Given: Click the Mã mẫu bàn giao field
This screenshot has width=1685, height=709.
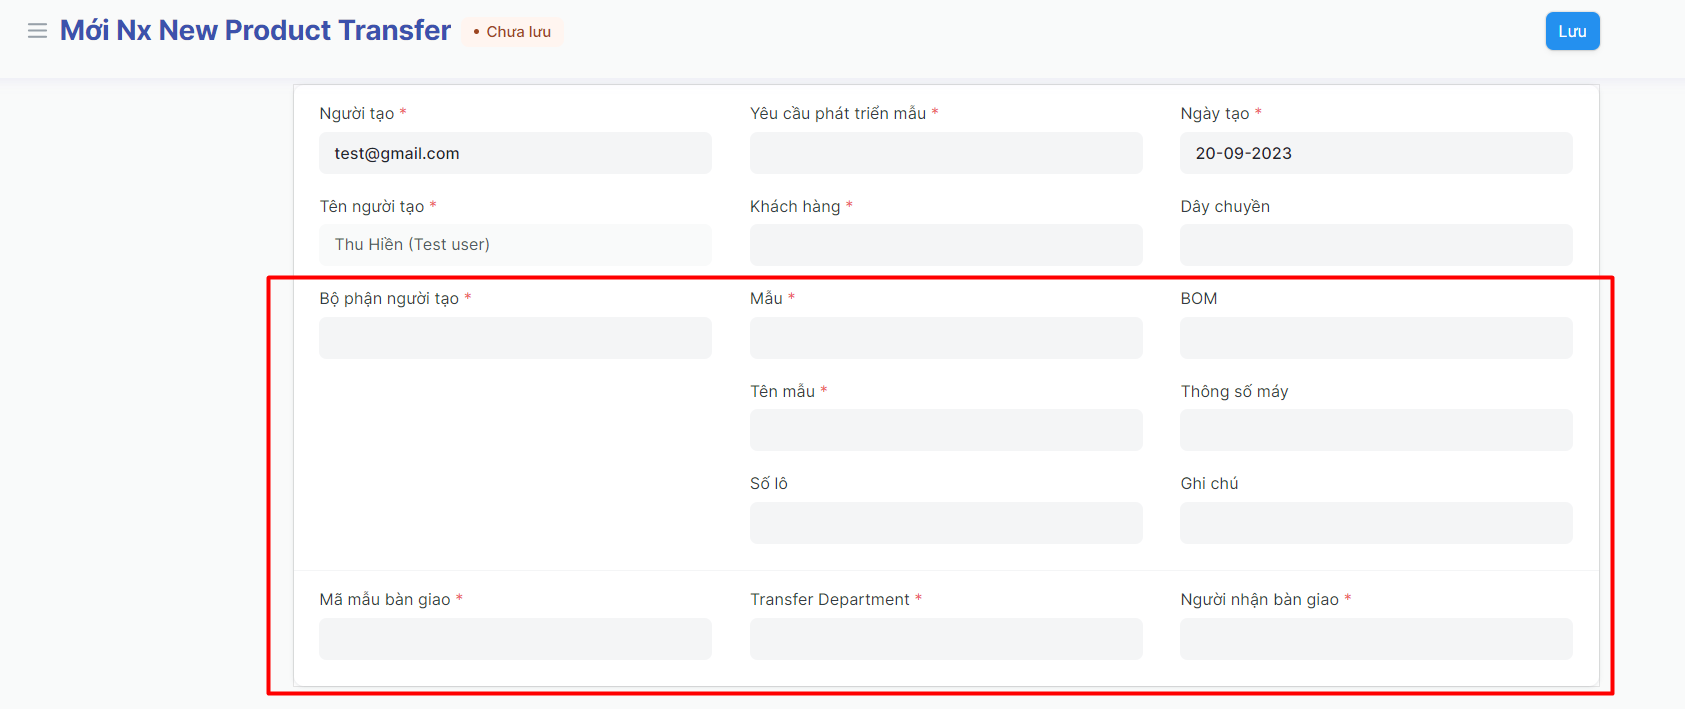Looking at the screenshot, I should (515, 639).
